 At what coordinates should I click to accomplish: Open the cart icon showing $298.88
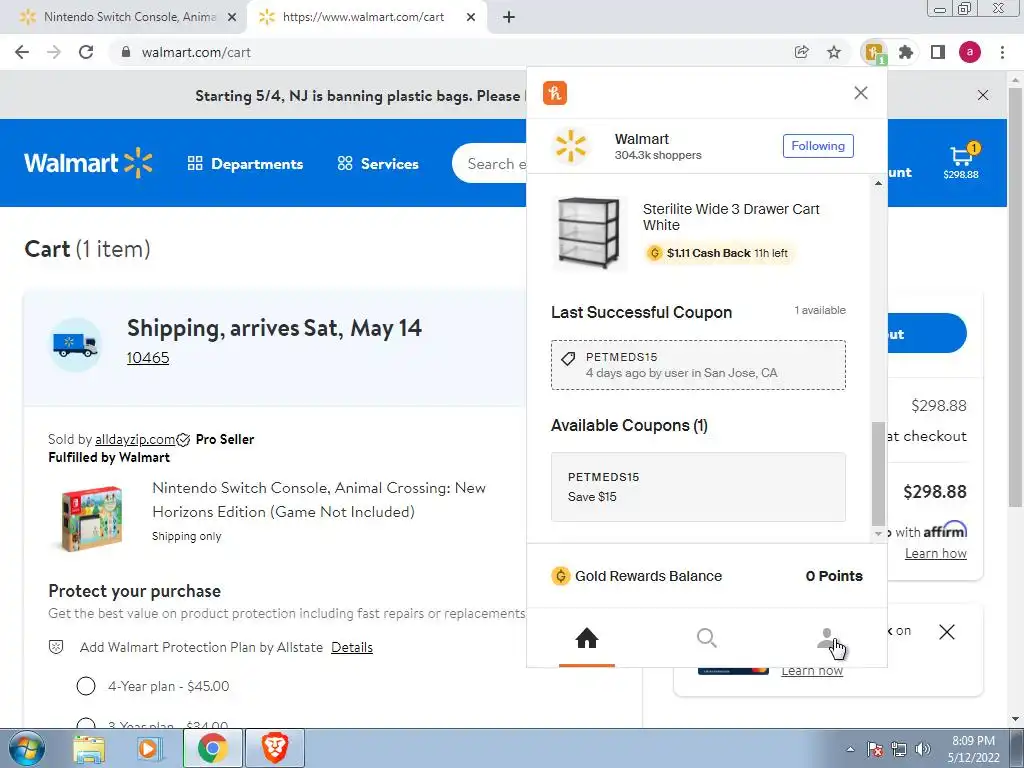(961, 161)
